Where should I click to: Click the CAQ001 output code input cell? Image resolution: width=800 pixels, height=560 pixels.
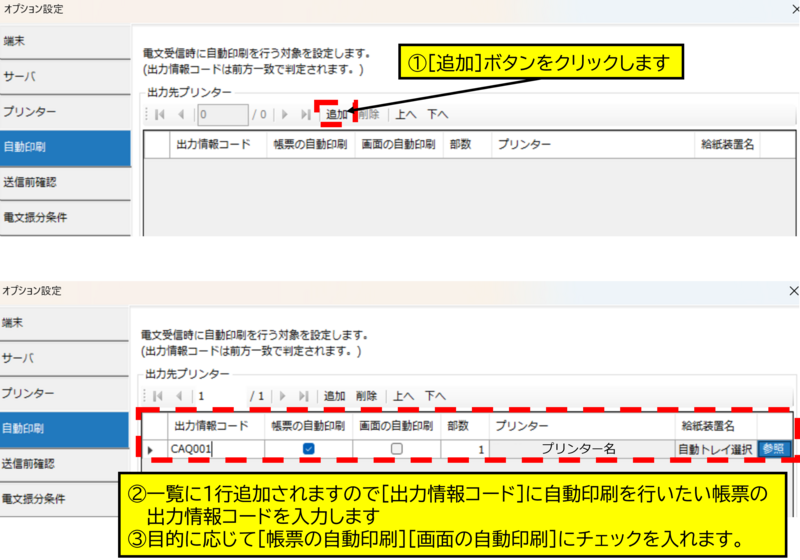[212, 450]
